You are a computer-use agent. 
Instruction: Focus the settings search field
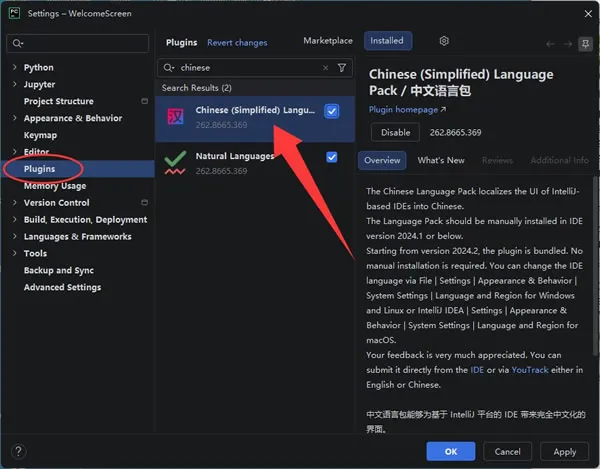point(78,43)
